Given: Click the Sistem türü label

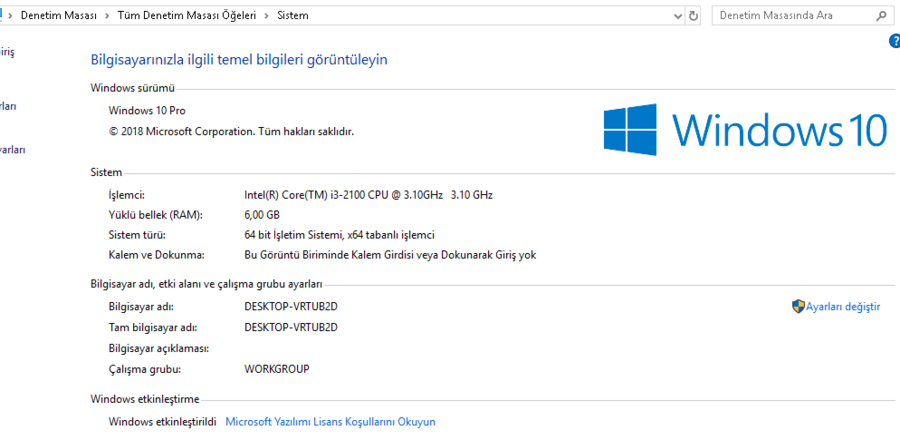Looking at the screenshot, I should tap(137, 235).
